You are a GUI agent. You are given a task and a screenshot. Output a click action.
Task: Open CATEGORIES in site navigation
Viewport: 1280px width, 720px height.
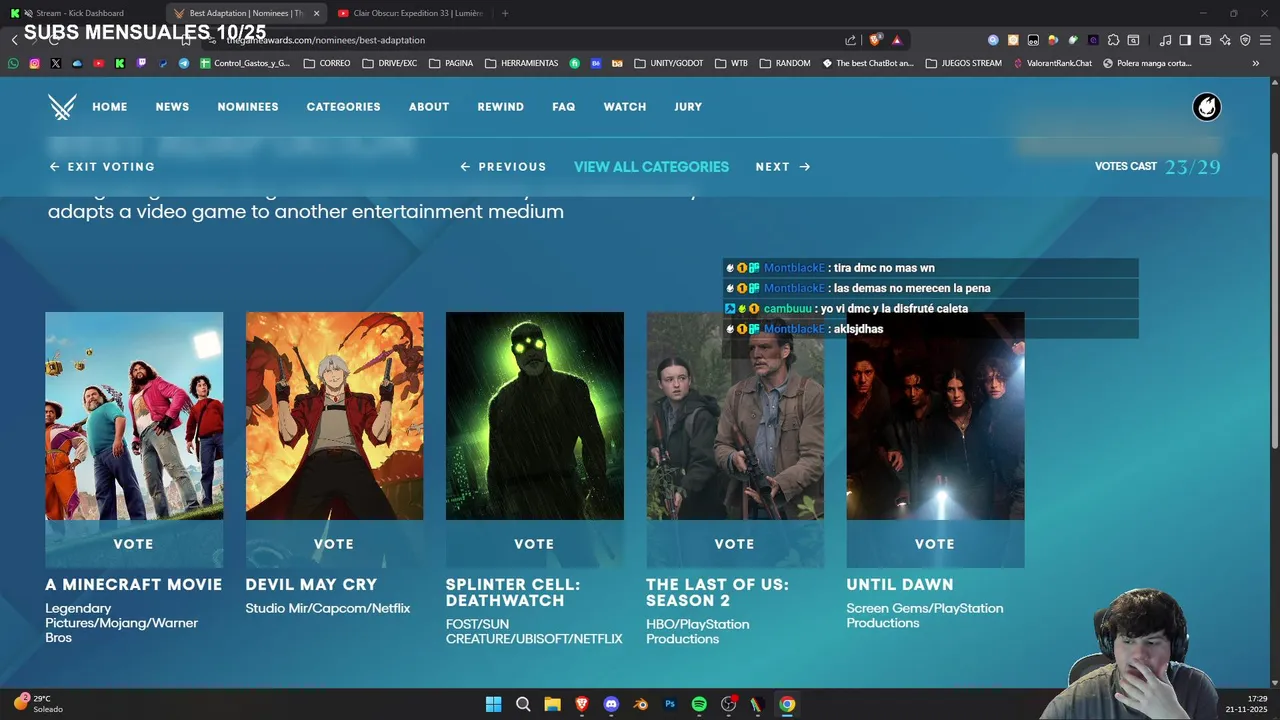click(x=343, y=107)
